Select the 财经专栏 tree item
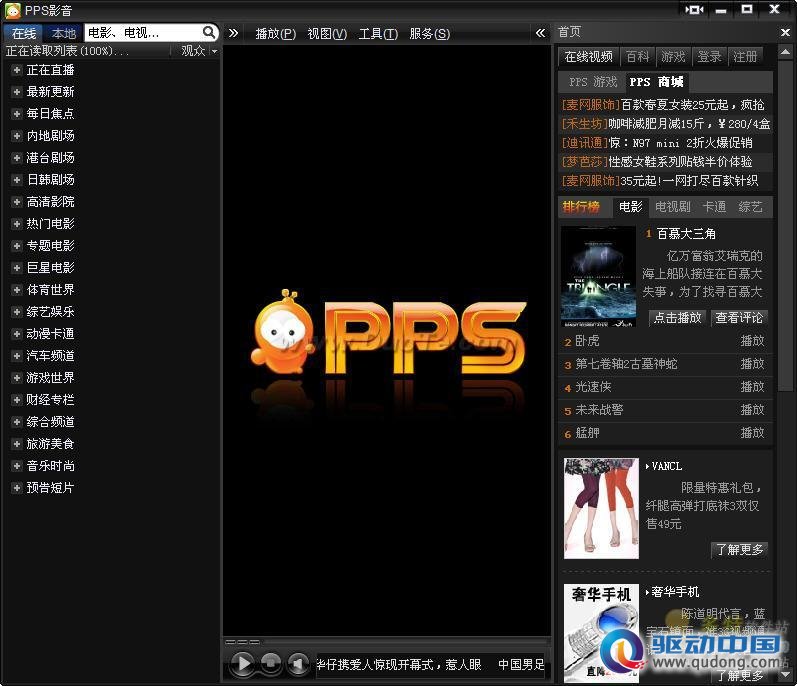This screenshot has width=797, height=686. [x=50, y=400]
